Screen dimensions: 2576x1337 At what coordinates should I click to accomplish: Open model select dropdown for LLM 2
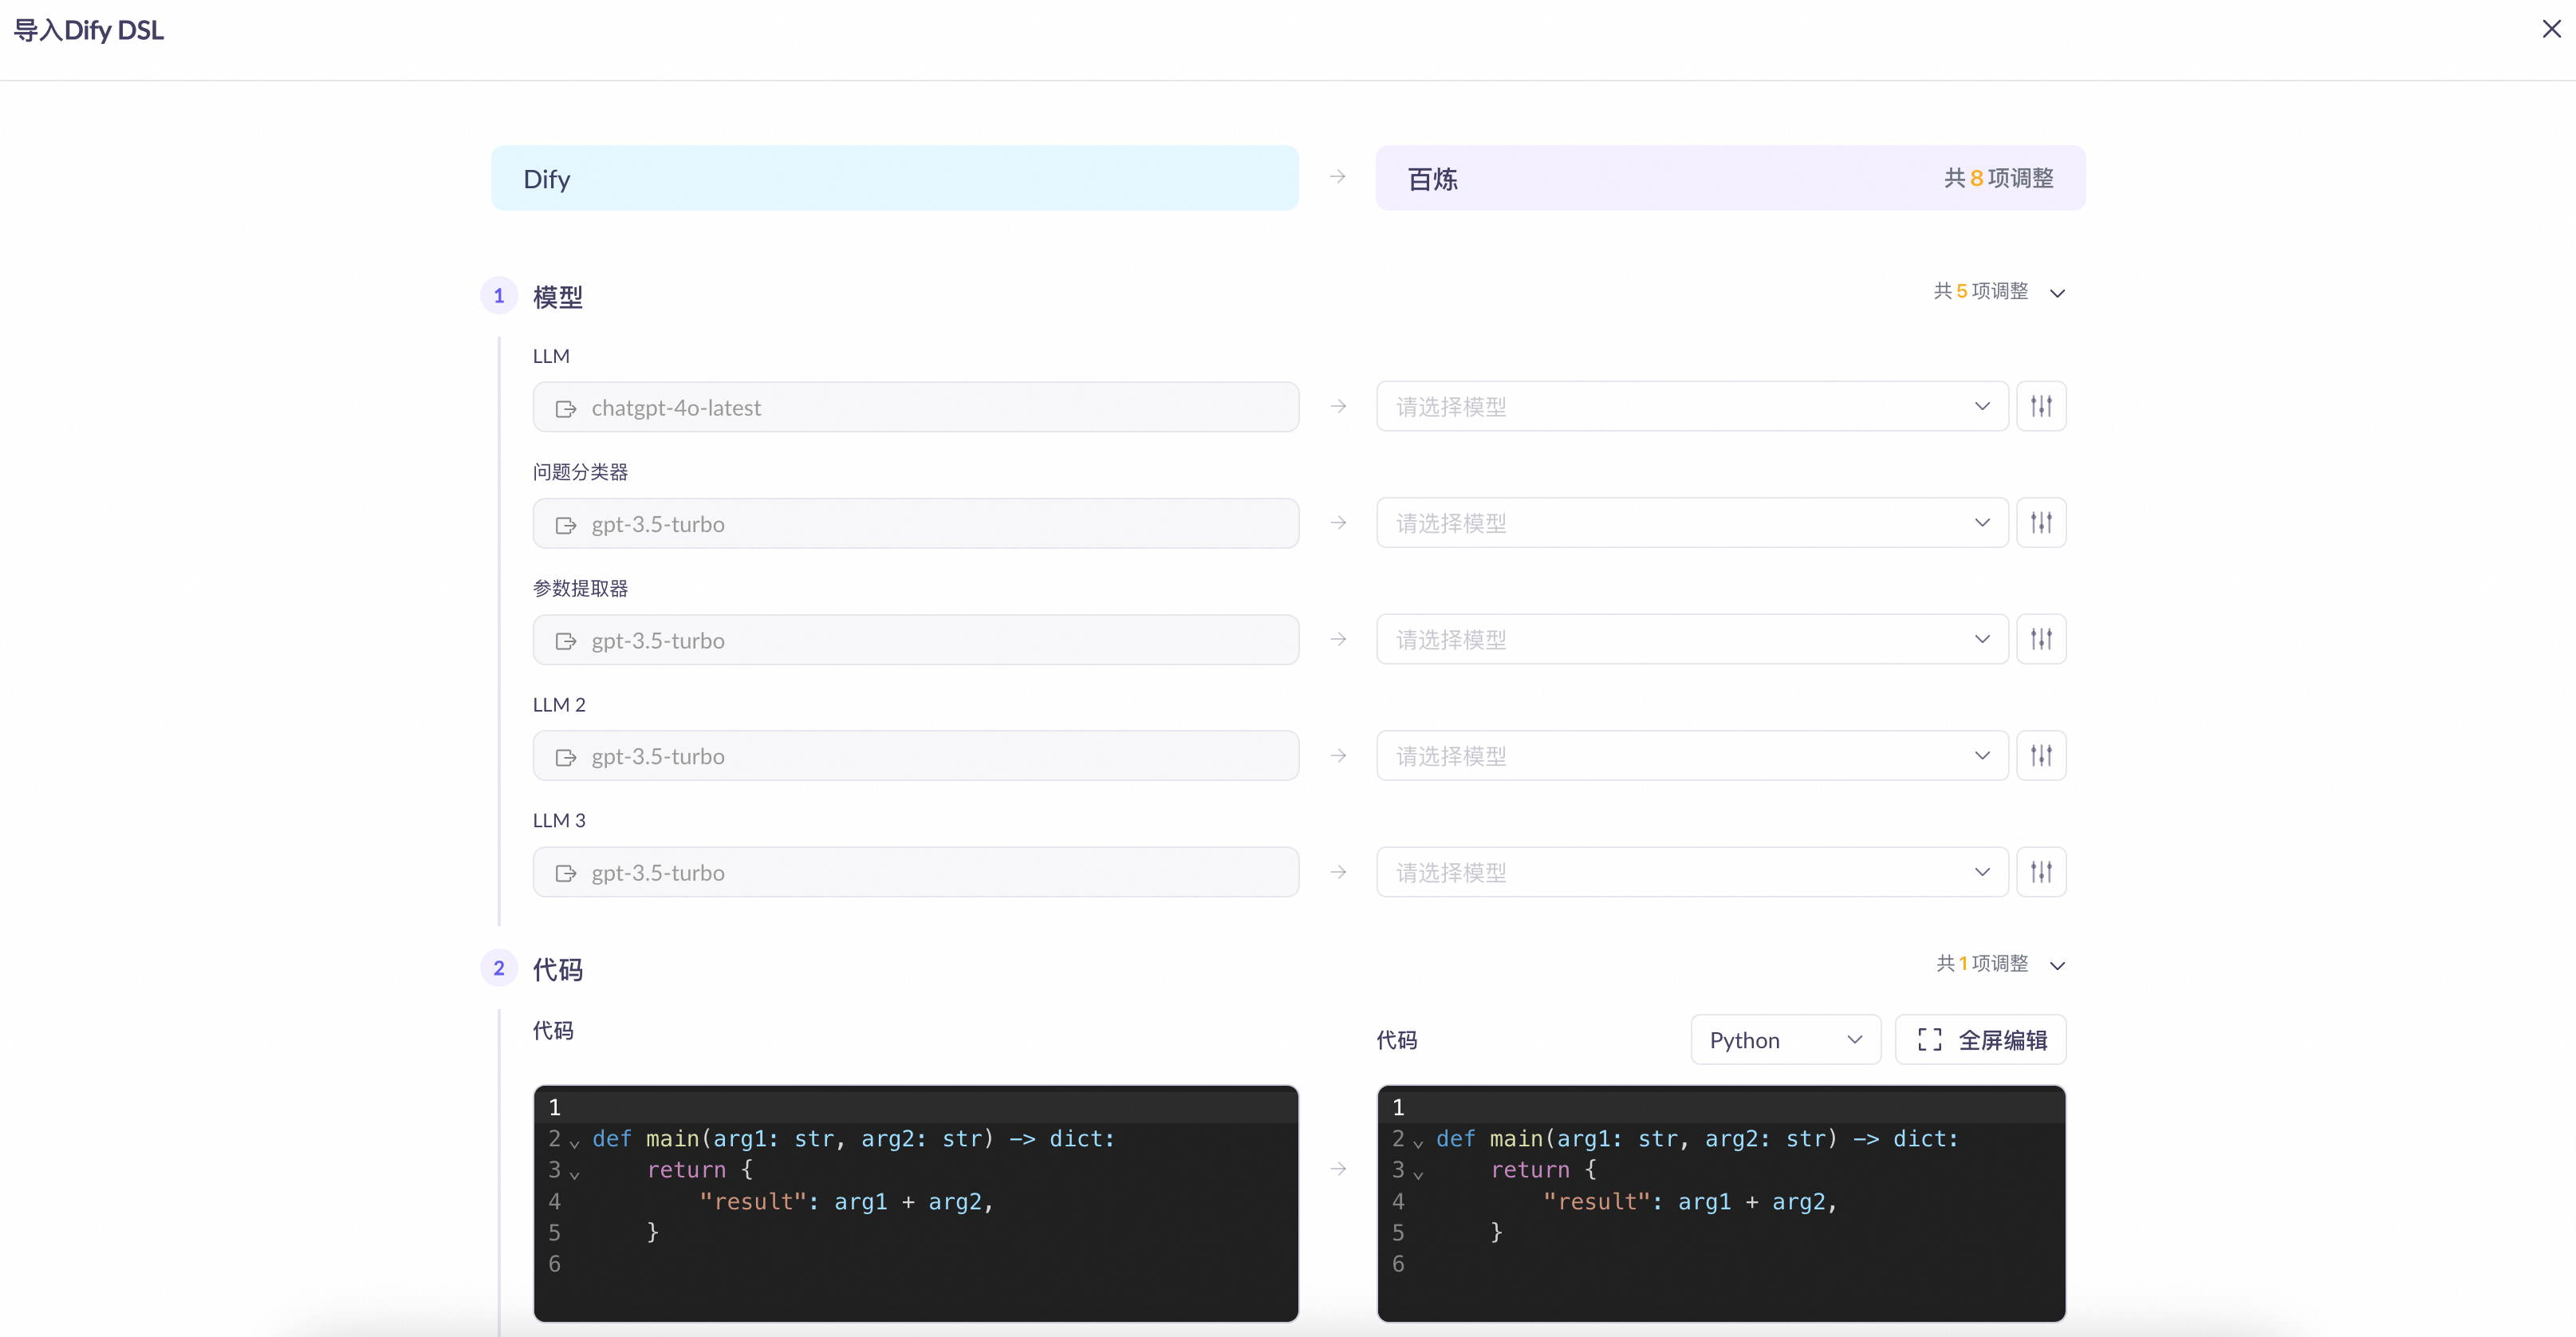(1691, 756)
